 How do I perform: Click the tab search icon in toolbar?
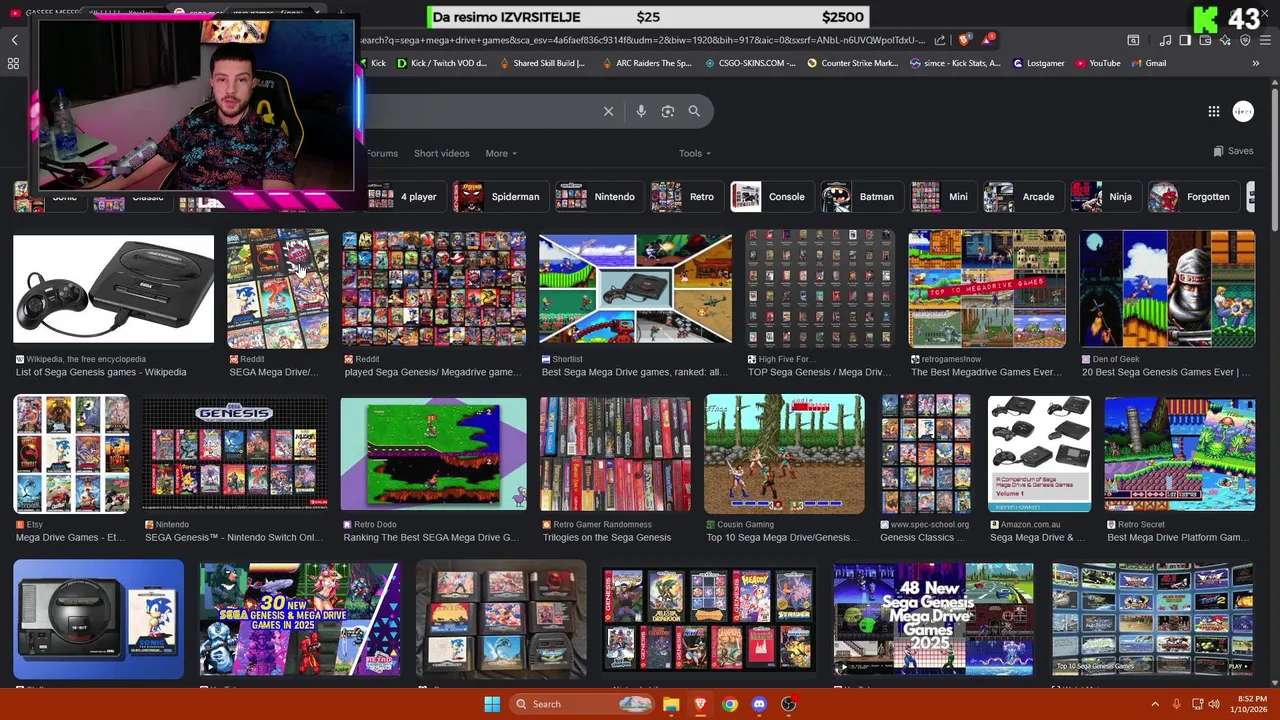pos(1133,40)
